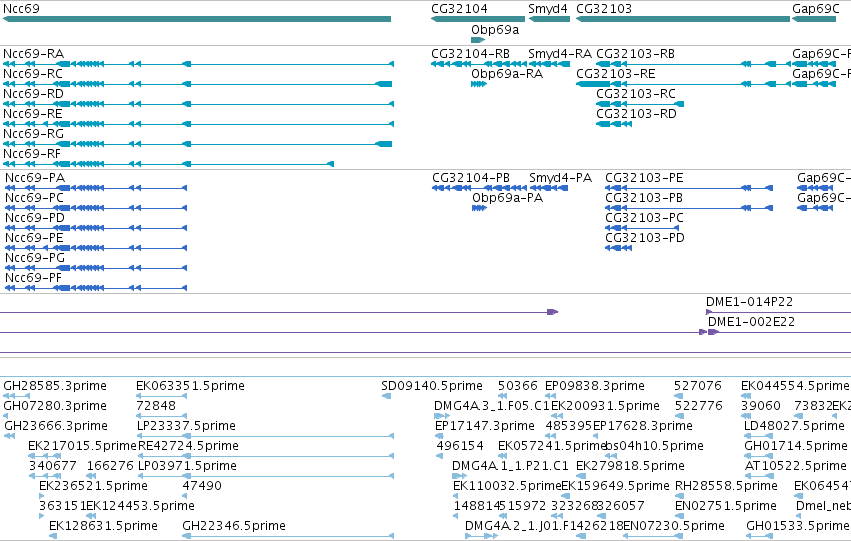The image size is (851, 541).
Task: Select the CG32103-PB protein label
Action: (x=644, y=198)
